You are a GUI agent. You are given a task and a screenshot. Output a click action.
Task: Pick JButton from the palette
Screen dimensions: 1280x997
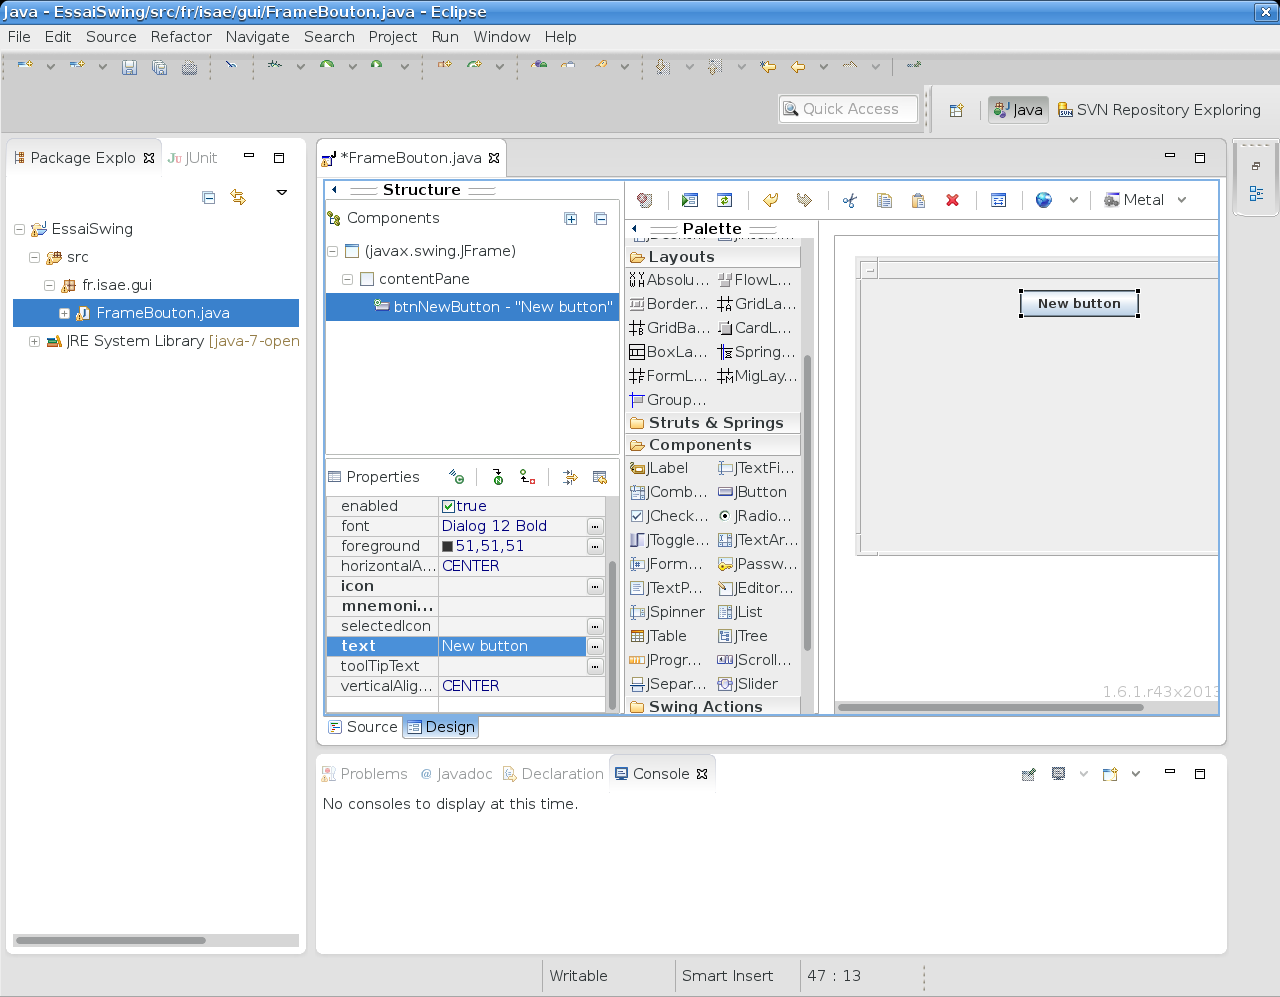[x=753, y=492]
